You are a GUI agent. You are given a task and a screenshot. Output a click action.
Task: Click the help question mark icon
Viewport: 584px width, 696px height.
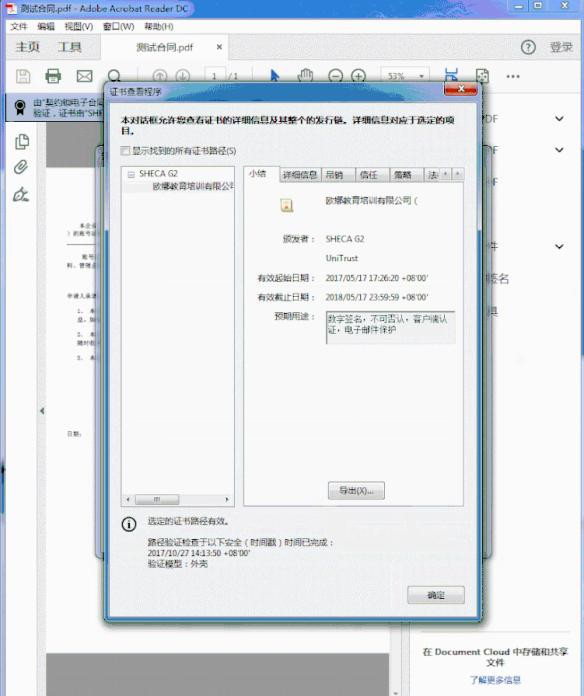pyautogui.click(x=528, y=47)
